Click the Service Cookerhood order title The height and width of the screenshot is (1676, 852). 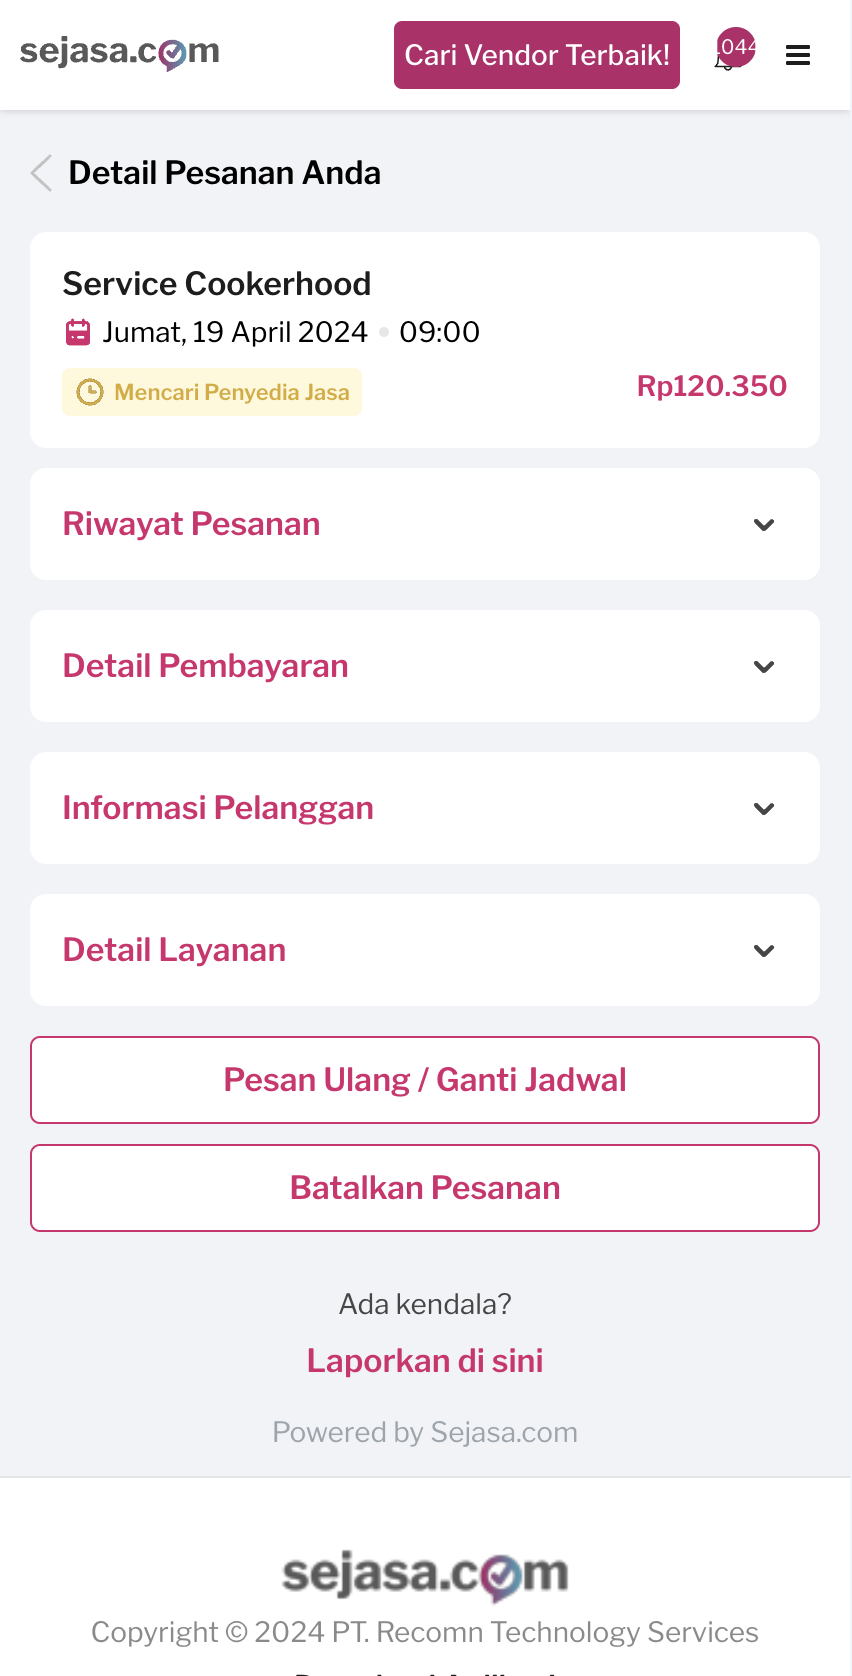(x=217, y=284)
